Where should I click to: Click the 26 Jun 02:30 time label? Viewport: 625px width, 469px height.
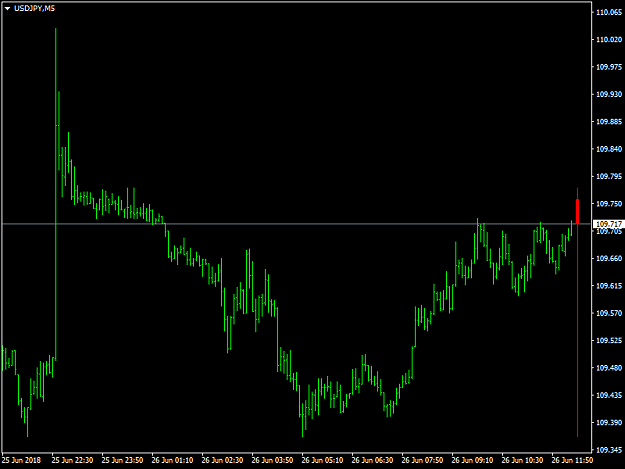pyautogui.click(x=222, y=460)
